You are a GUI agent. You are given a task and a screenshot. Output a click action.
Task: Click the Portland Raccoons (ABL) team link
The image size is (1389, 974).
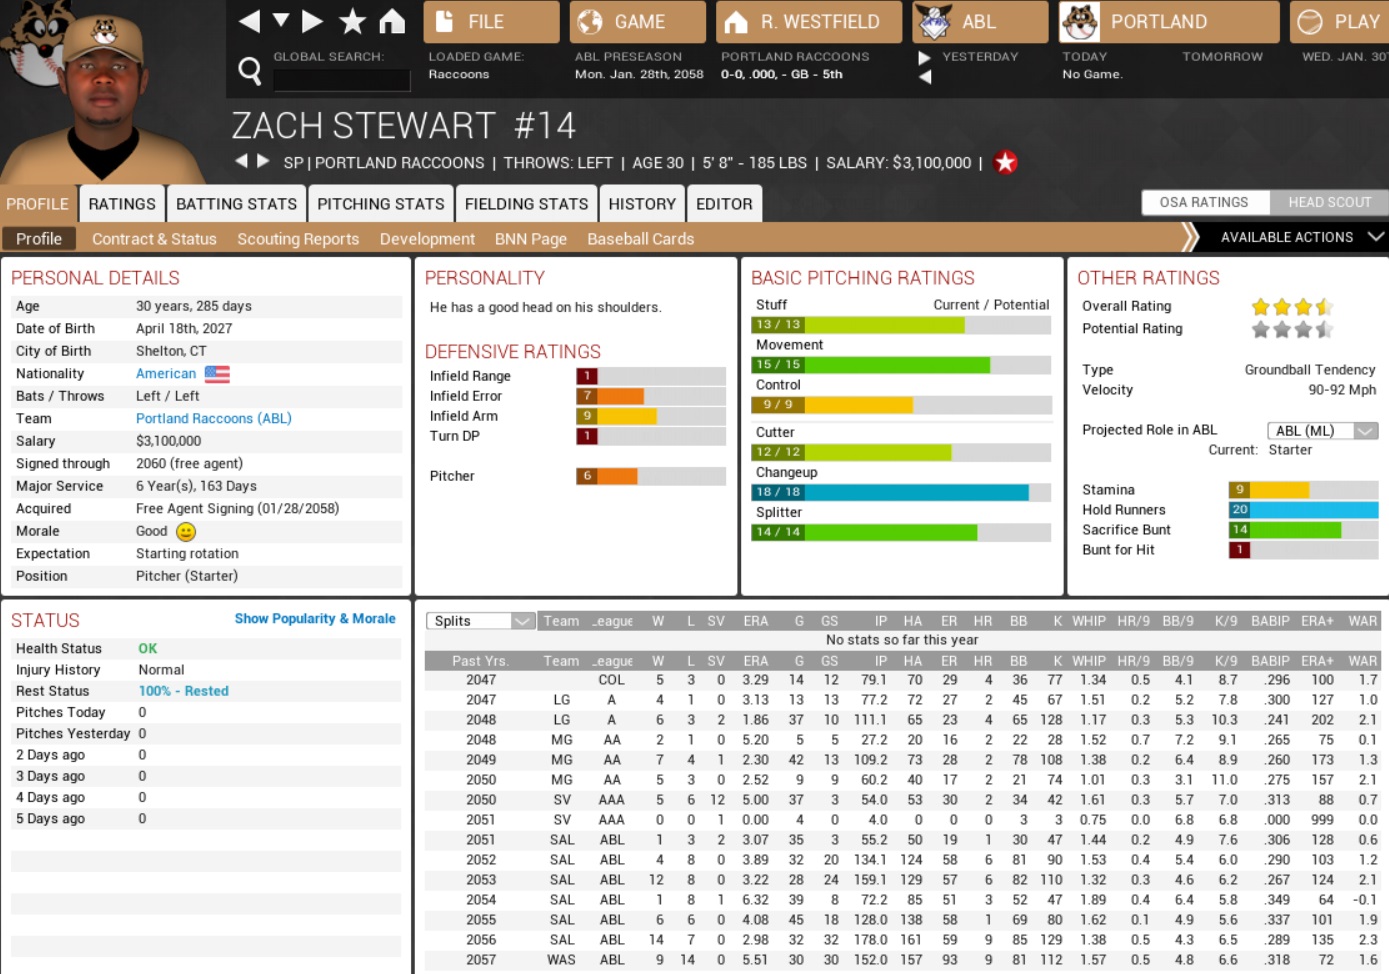tap(213, 419)
